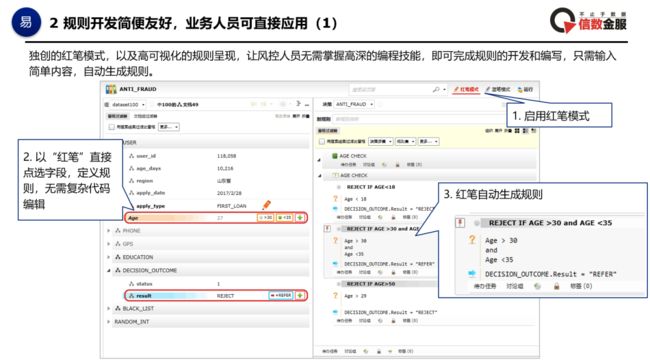
Task: Expand the GPS tree node
Action: pos(109,244)
